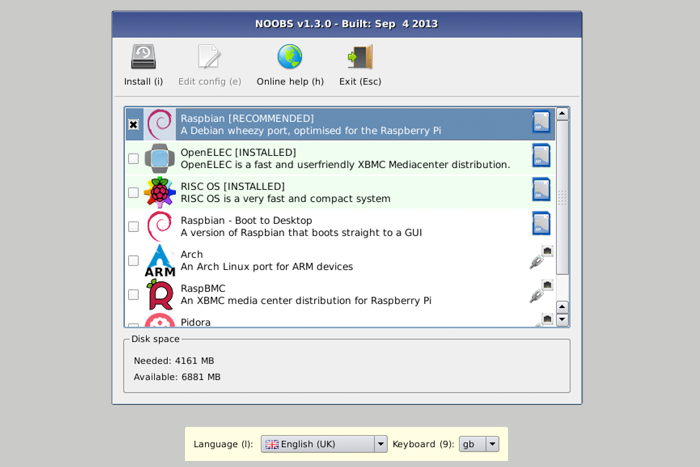Click the Edit config (e) label
Screen dimensions: 700x467
click(x=209, y=82)
